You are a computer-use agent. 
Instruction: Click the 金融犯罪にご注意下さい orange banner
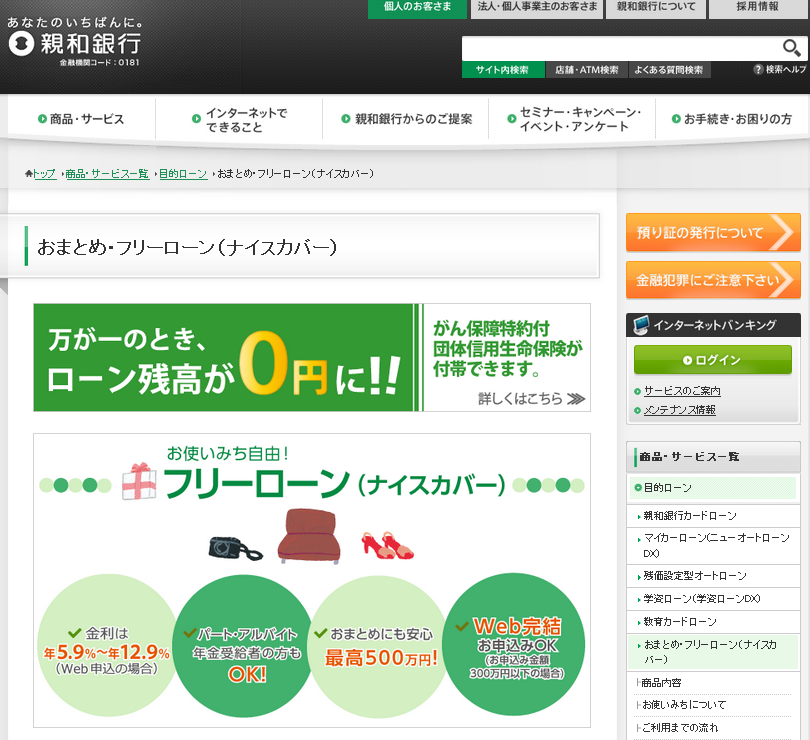pyautogui.click(x=713, y=280)
